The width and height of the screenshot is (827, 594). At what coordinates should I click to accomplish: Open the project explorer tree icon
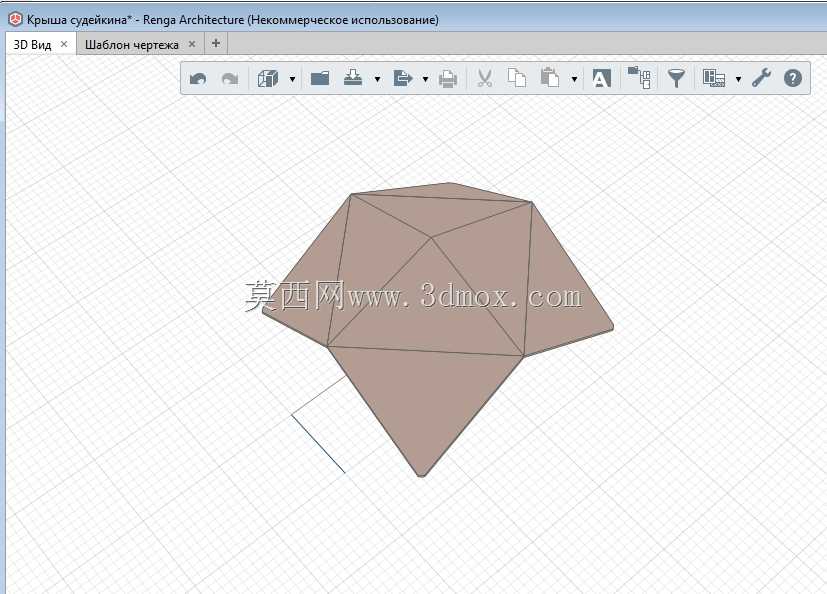point(639,78)
